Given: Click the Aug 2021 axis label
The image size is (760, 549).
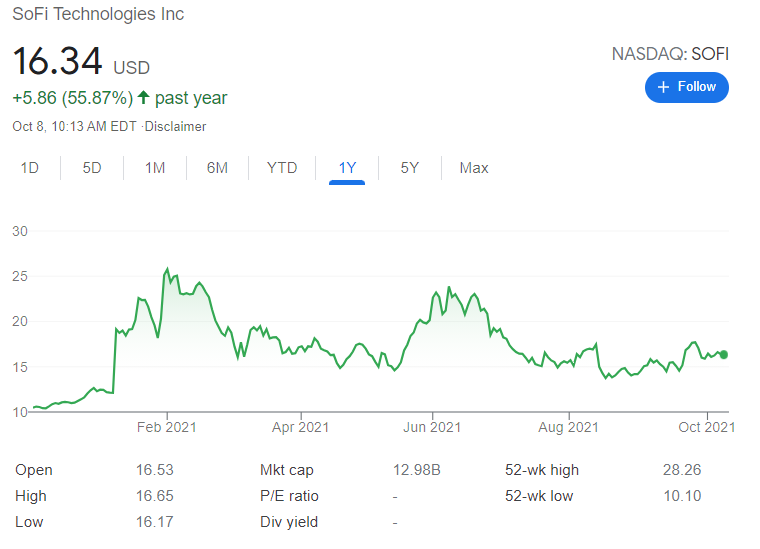Looking at the screenshot, I should pyautogui.click(x=568, y=427).
